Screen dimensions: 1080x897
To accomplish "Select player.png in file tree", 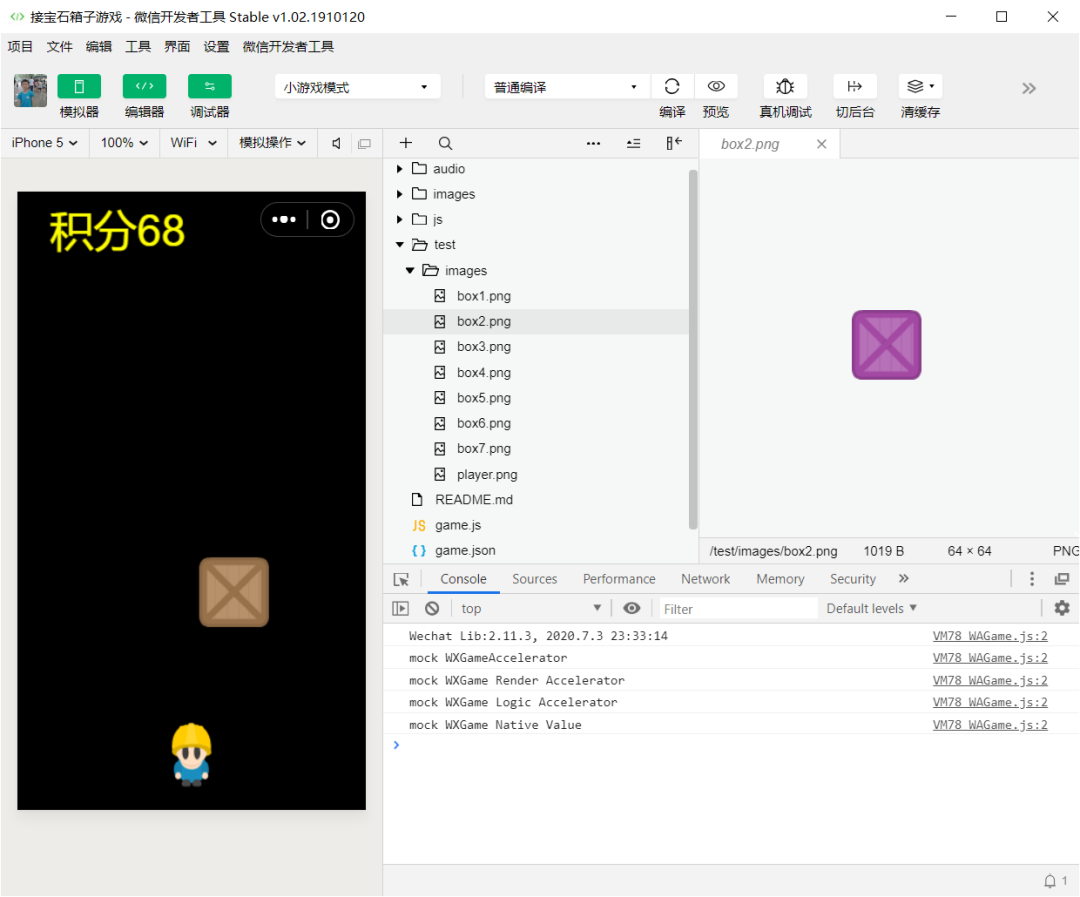I will point(487,475).
